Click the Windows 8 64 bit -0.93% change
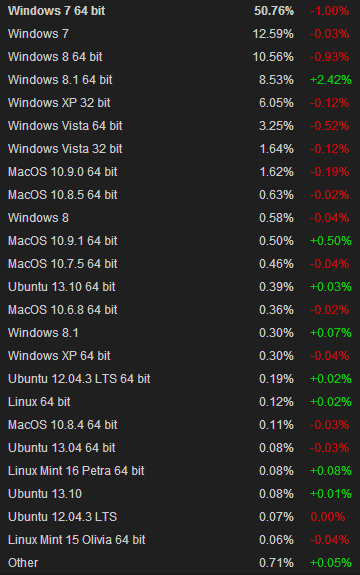 point(329,57)
